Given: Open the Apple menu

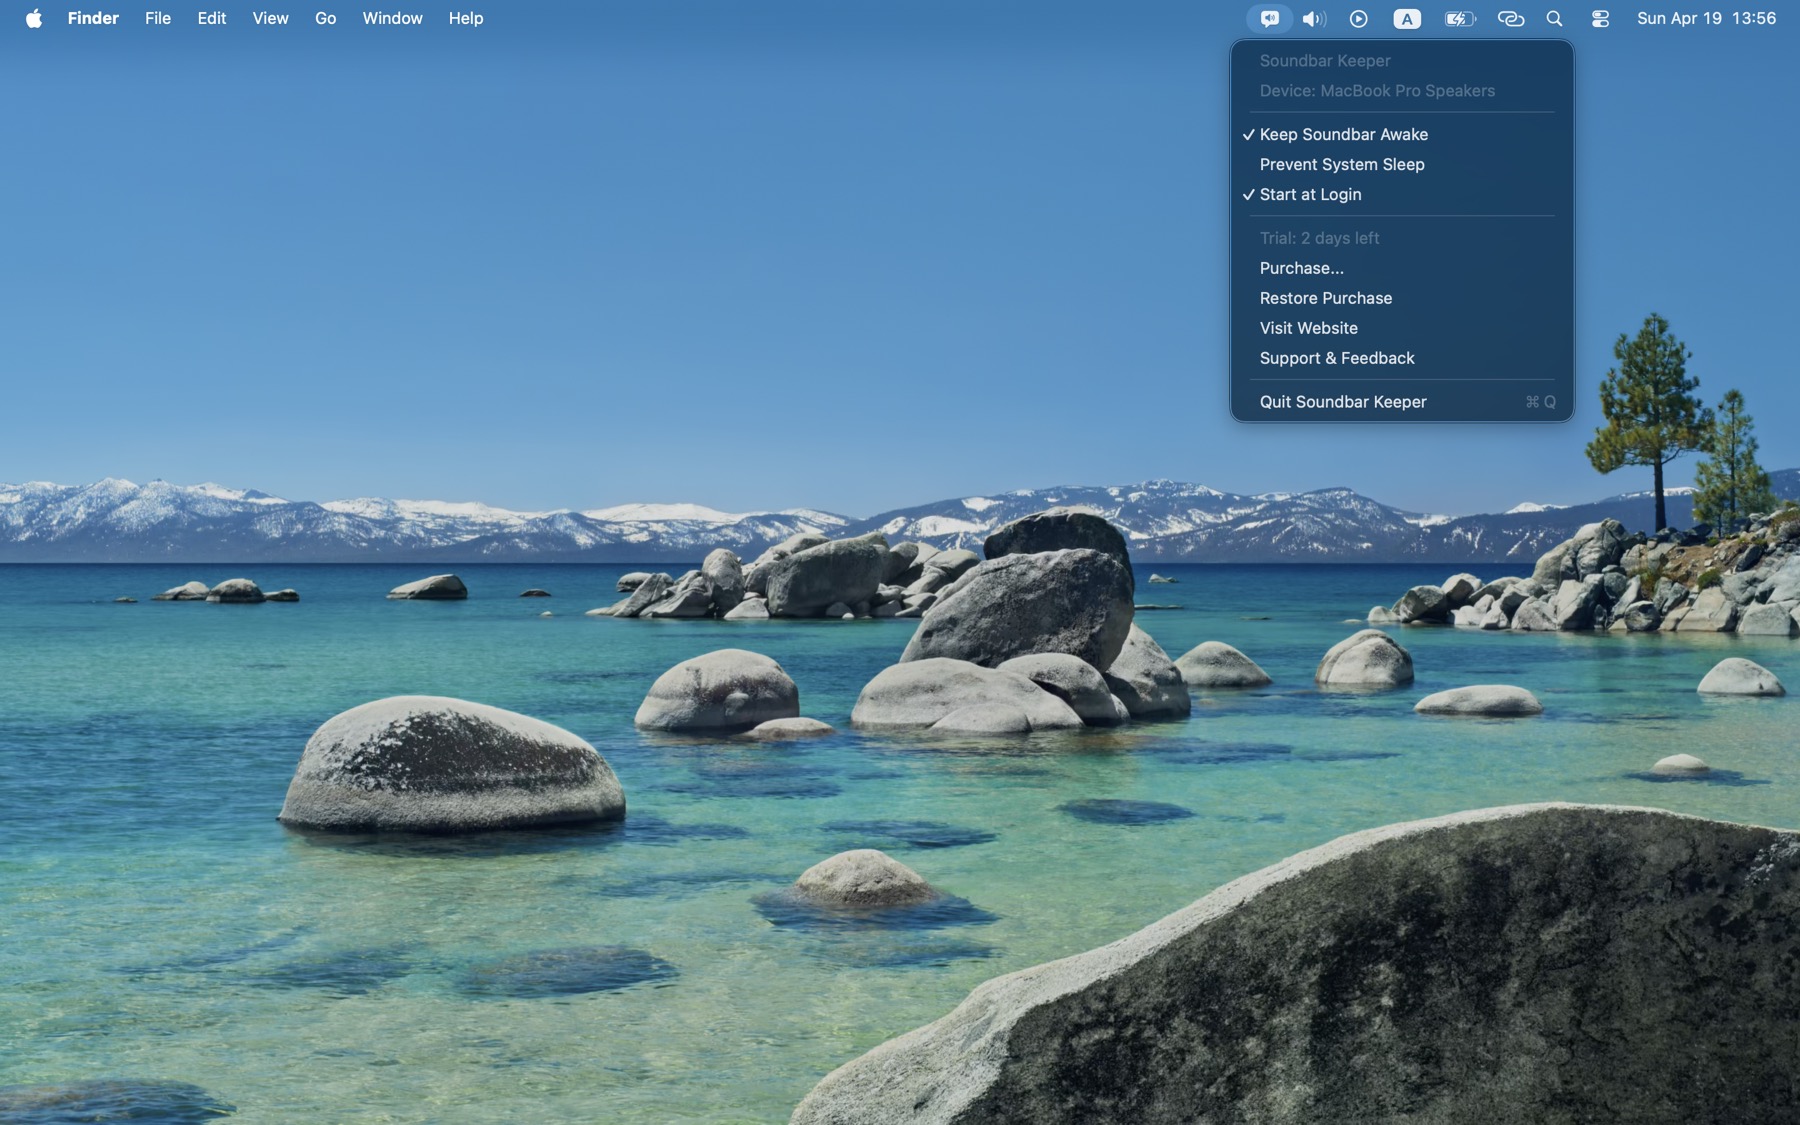Looking at the screenshot, I should click(x=34, y=18).
